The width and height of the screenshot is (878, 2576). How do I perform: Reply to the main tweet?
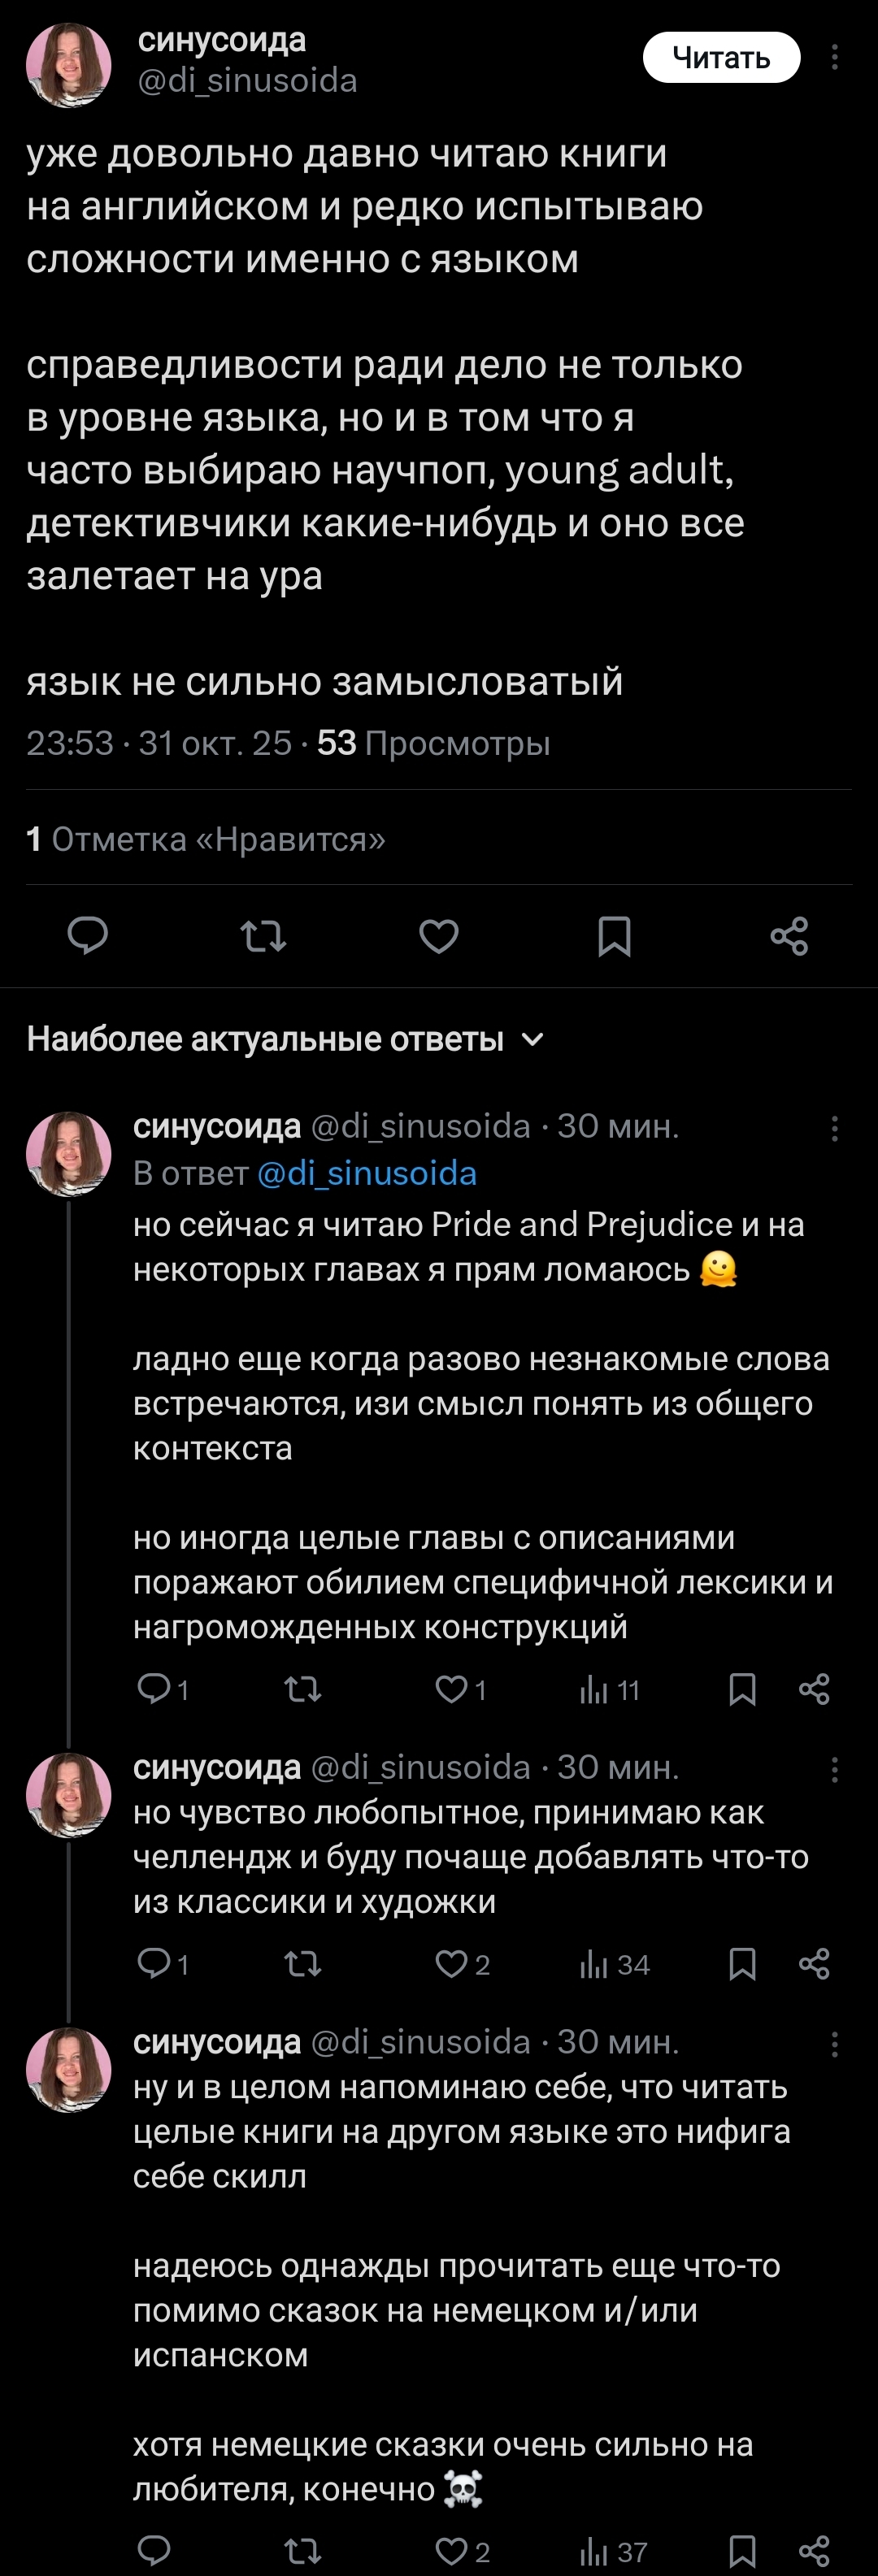[x=88, y=936]
